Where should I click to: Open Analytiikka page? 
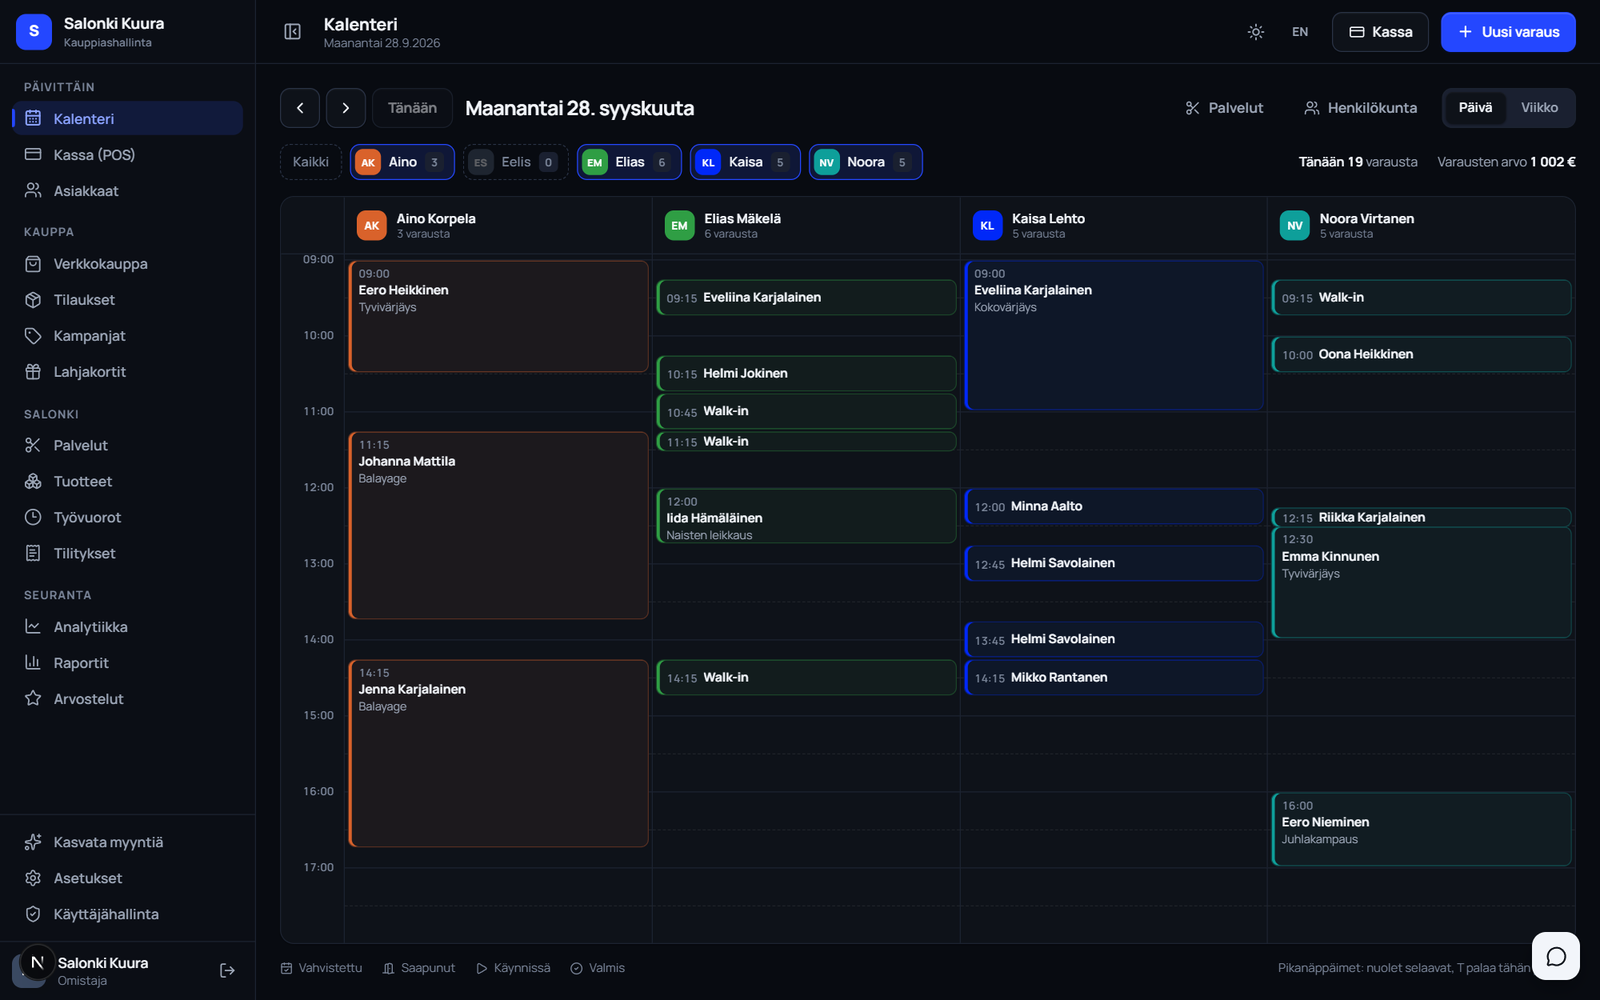click(127, 627)
